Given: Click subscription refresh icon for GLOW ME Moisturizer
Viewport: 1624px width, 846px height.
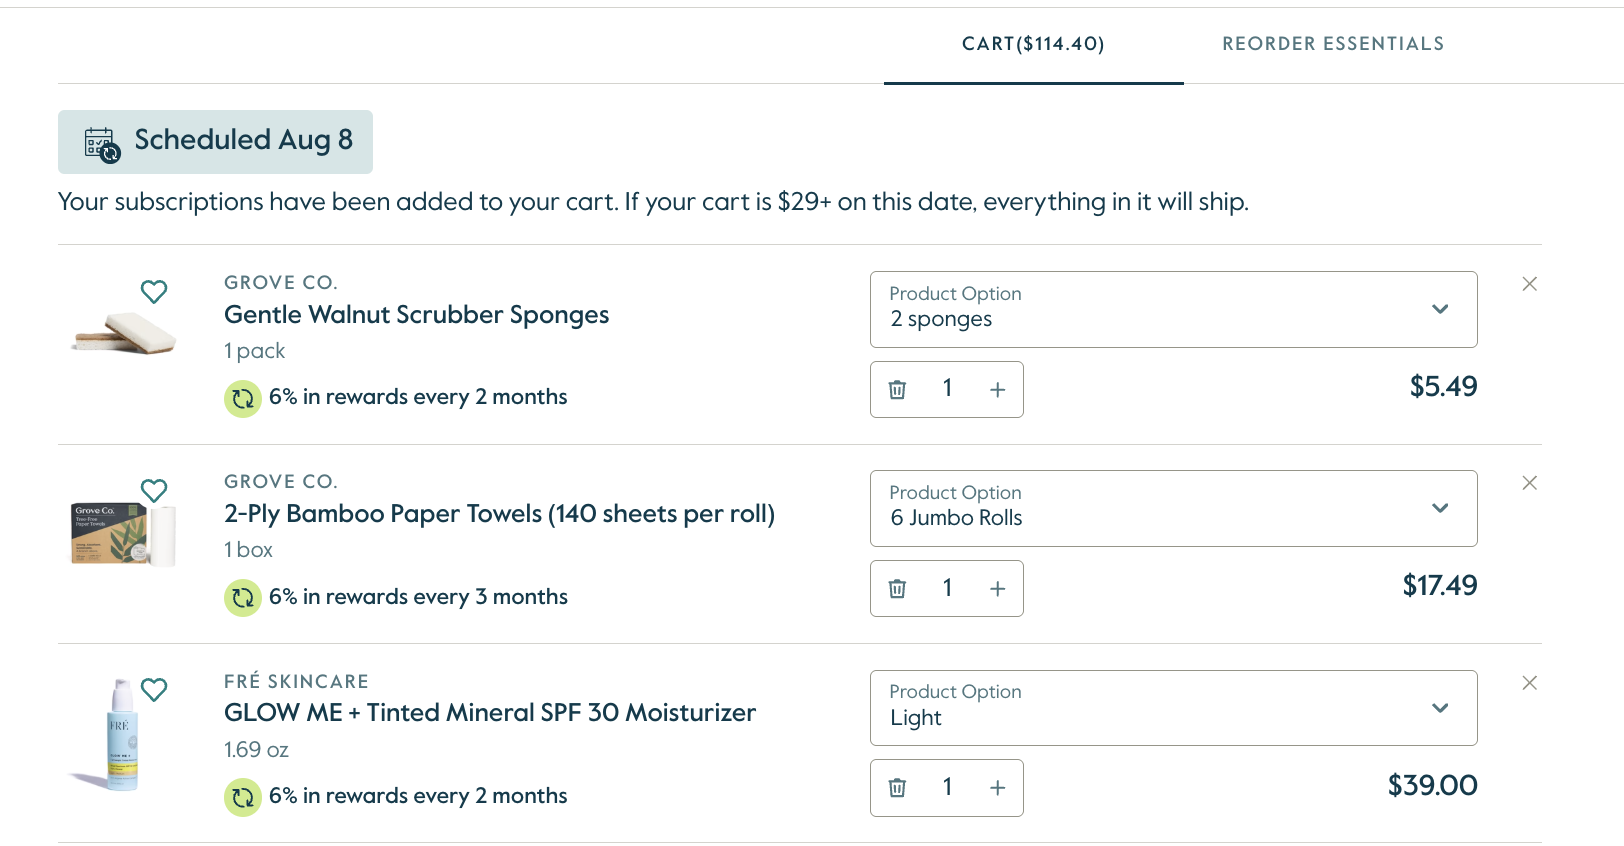Looking at the screenshot, I should coord(243,797).
